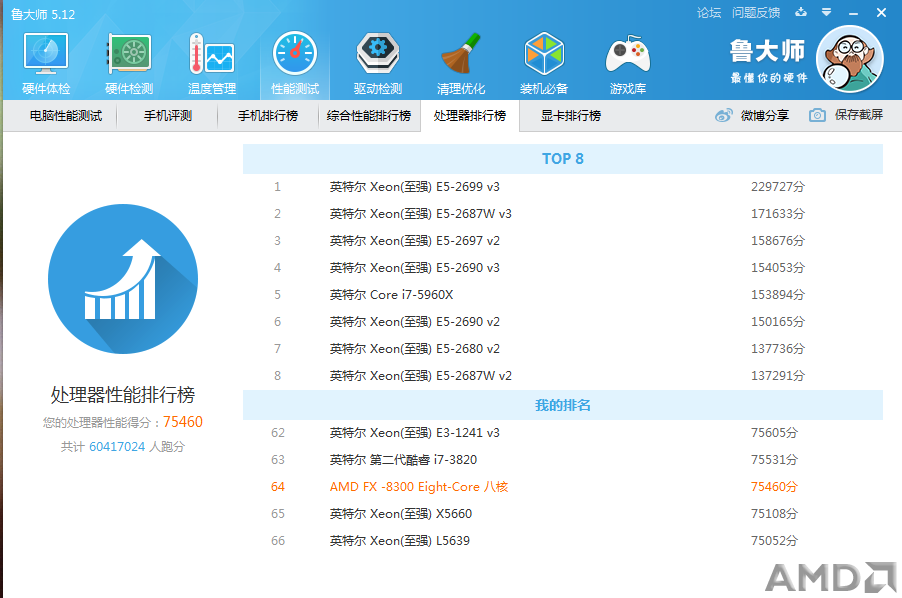Select row Xeon E5-2687W v3
The height and width of the screenshot is (598, 902).
(563, 214)
